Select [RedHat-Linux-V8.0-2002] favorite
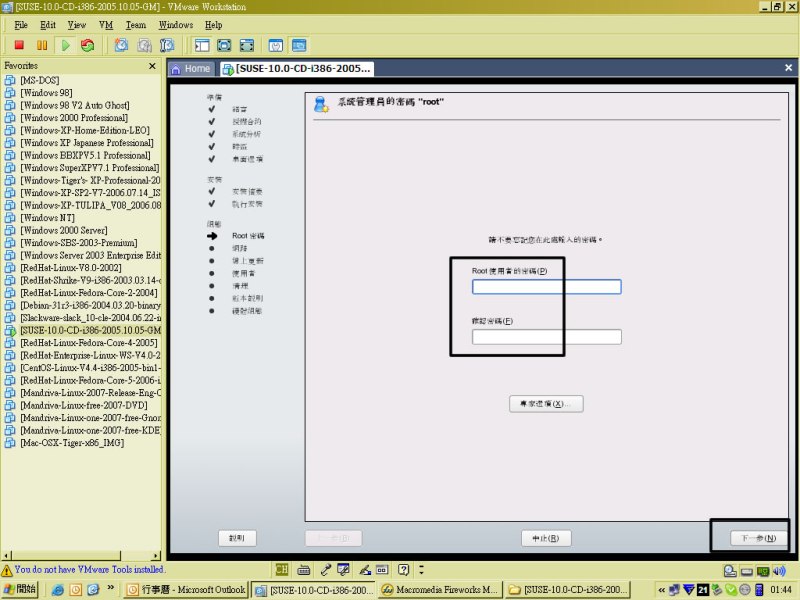 click(x=70, y=268)
